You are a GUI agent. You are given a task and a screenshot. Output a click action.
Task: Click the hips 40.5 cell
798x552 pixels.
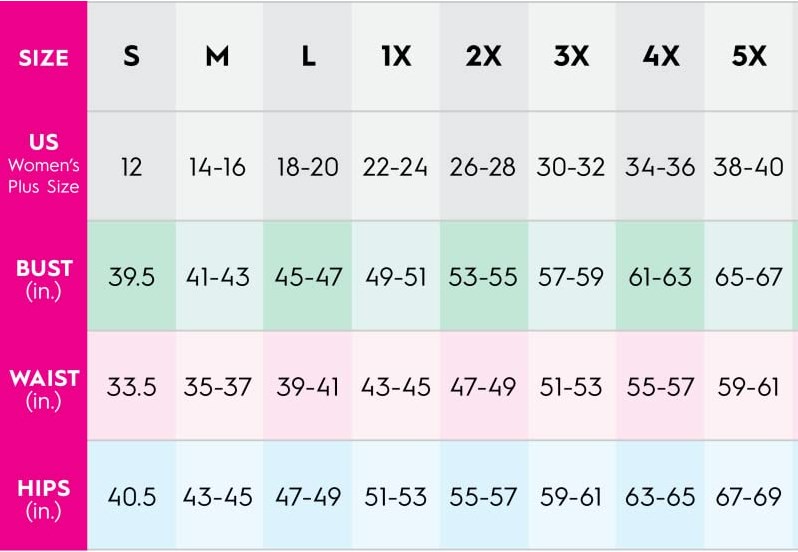tap(131, 497)
